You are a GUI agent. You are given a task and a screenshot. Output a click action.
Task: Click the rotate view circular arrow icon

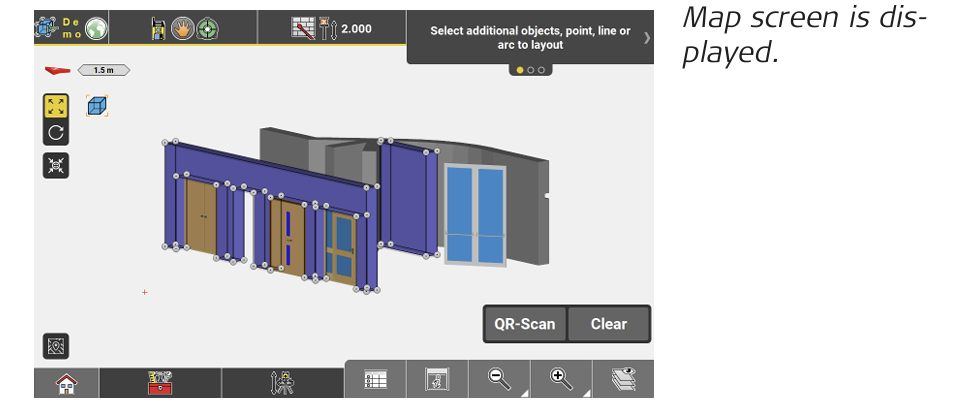click(56, 132)
